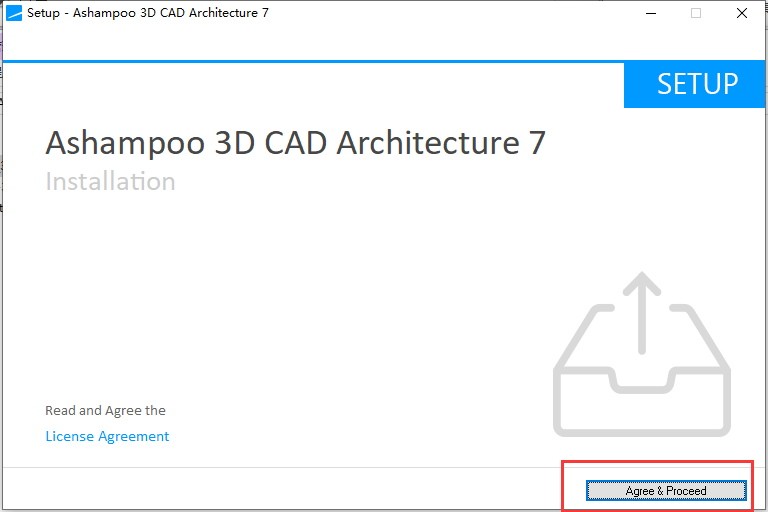The width and height of the screenshot is (768, 512).
Task: Close the Ashampoo setup window
Action: pyautogui.click(x=742, y=13)
